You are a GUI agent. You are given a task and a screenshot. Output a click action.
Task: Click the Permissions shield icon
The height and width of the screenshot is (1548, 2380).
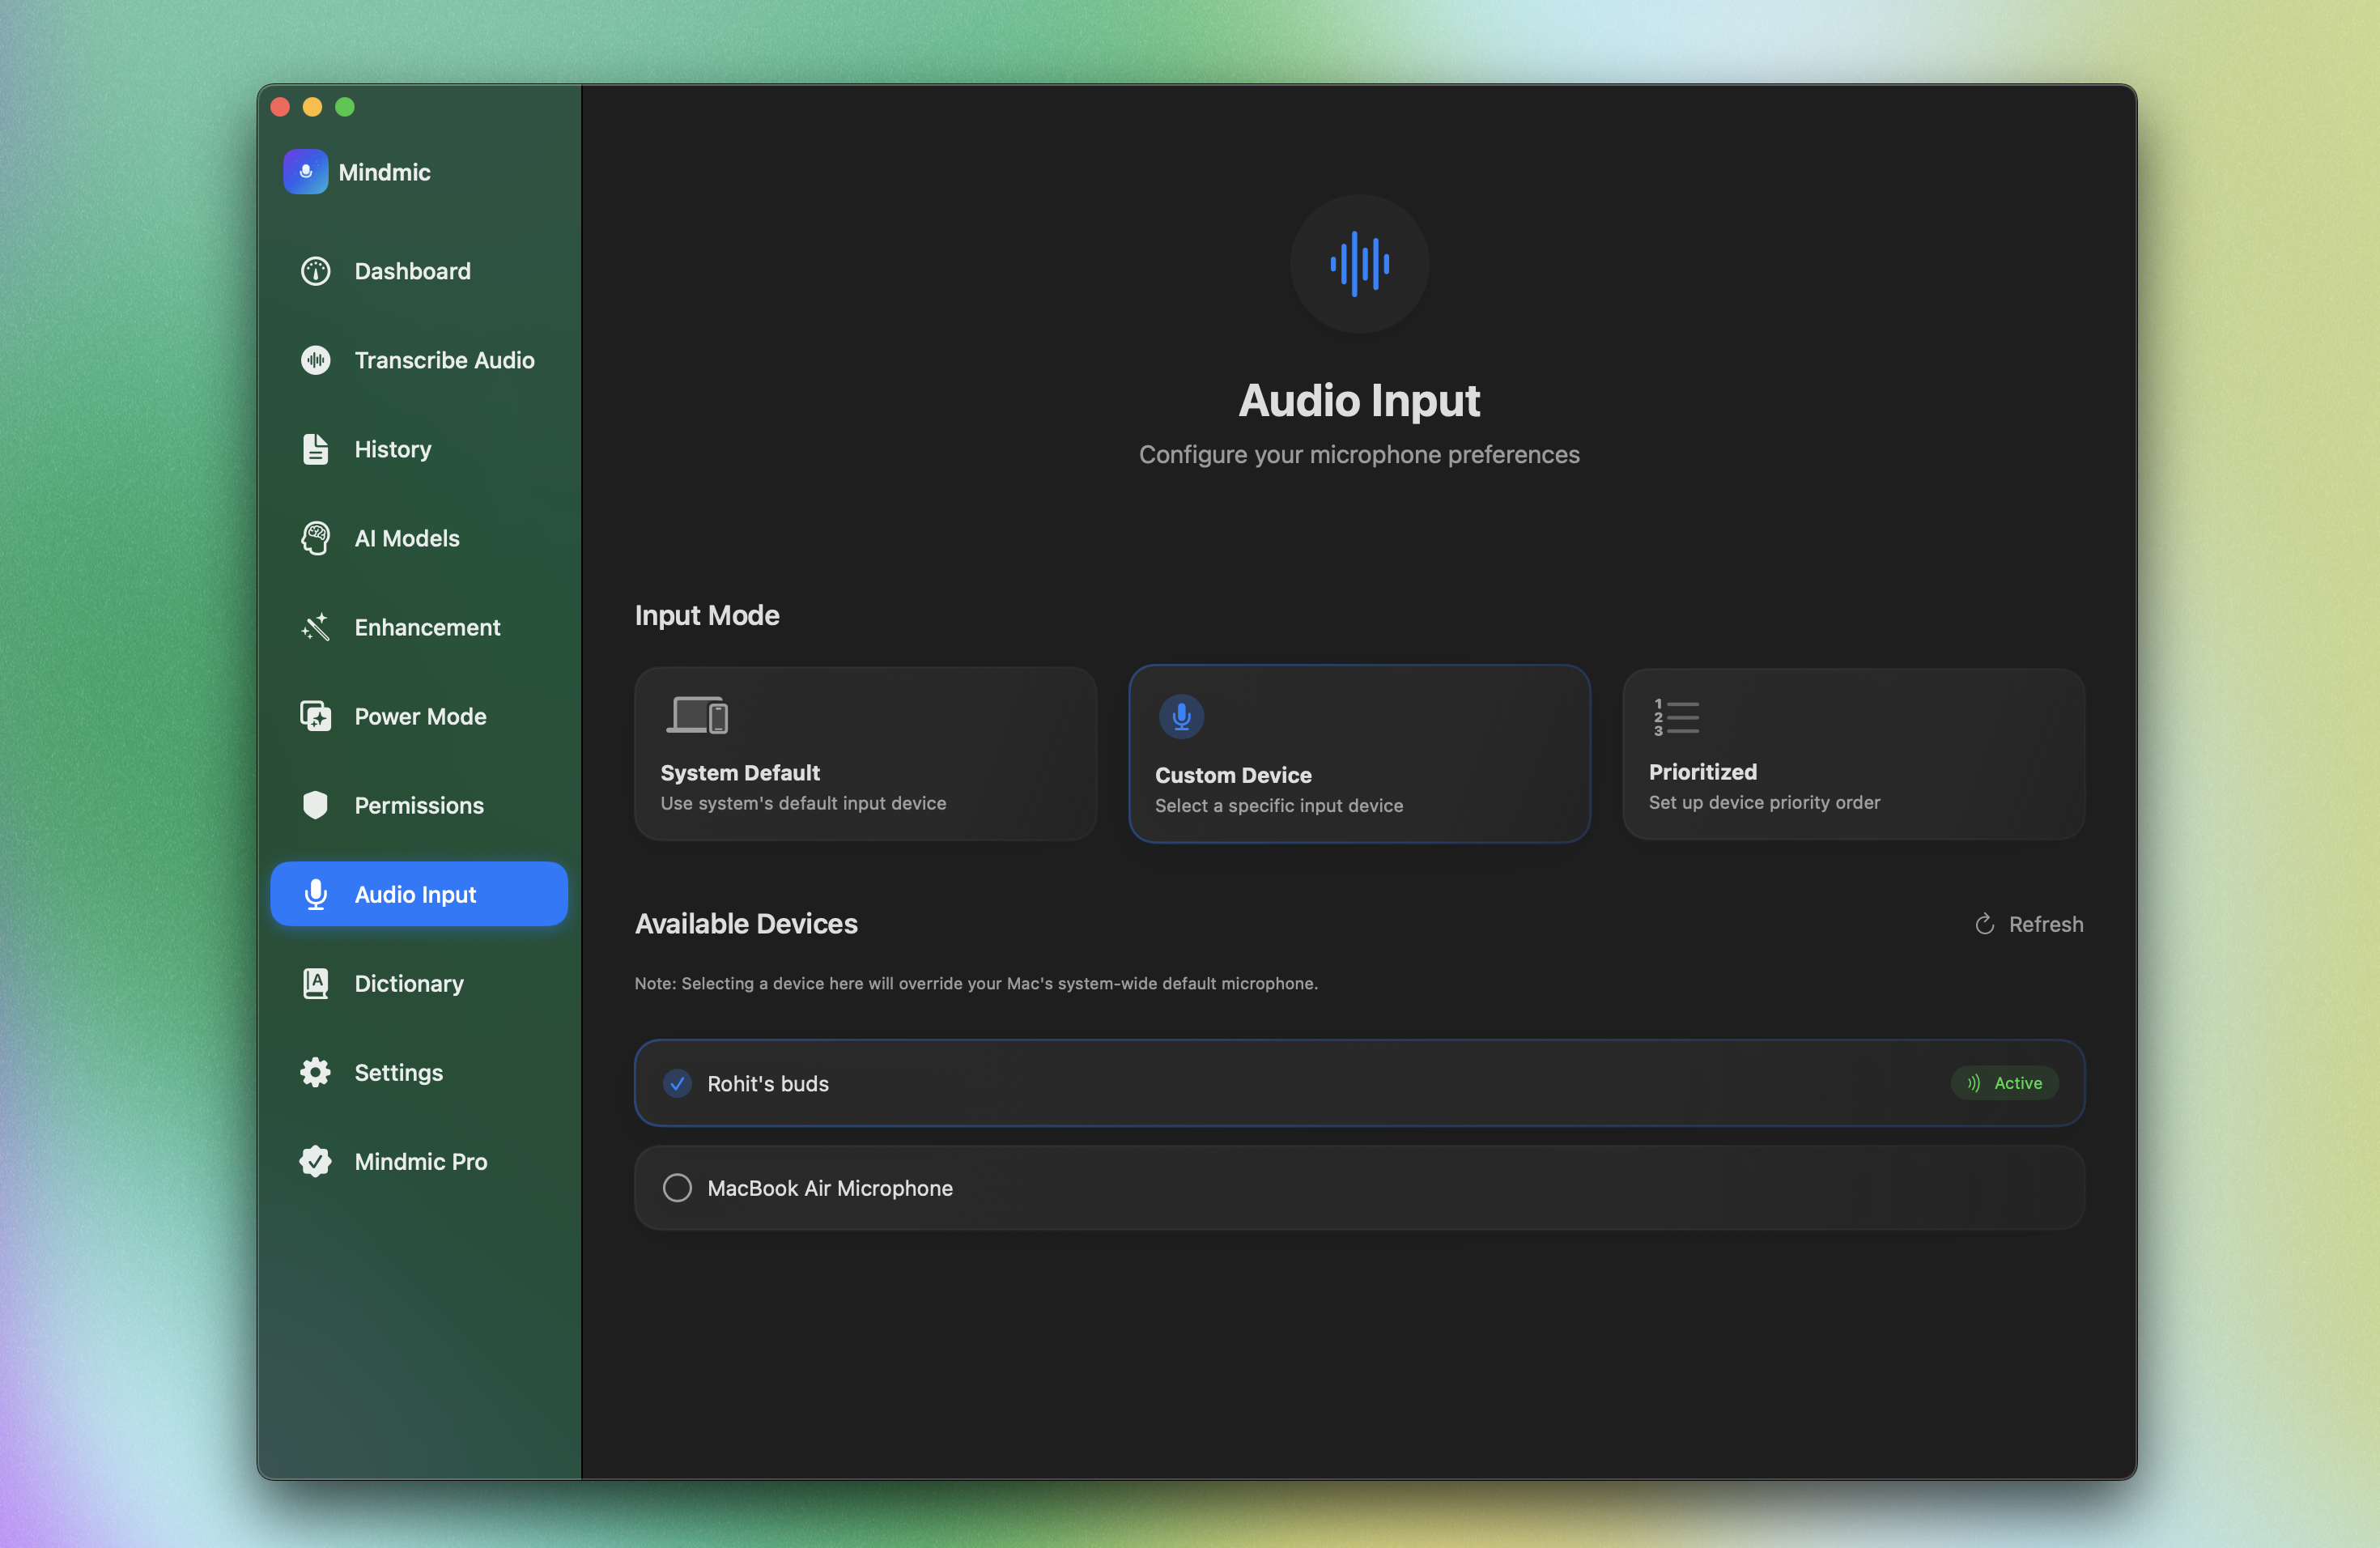coord(315,805)
